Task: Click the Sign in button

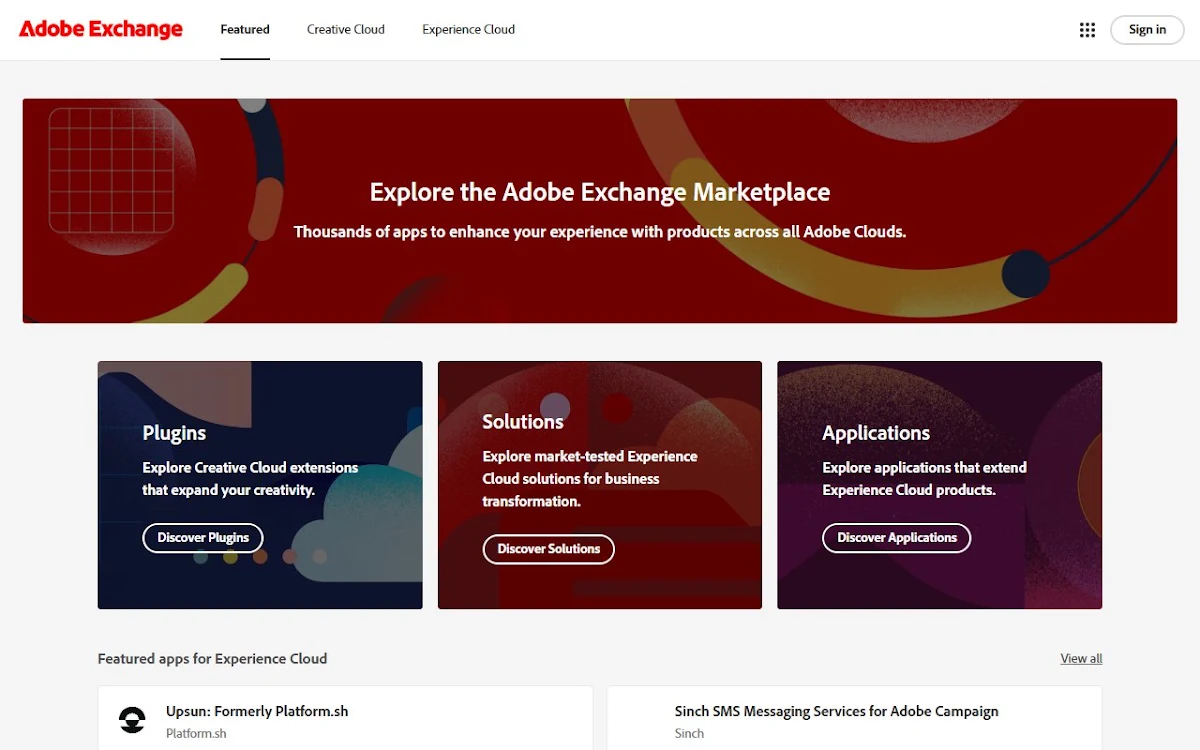Action: [x=1147, y=30]
